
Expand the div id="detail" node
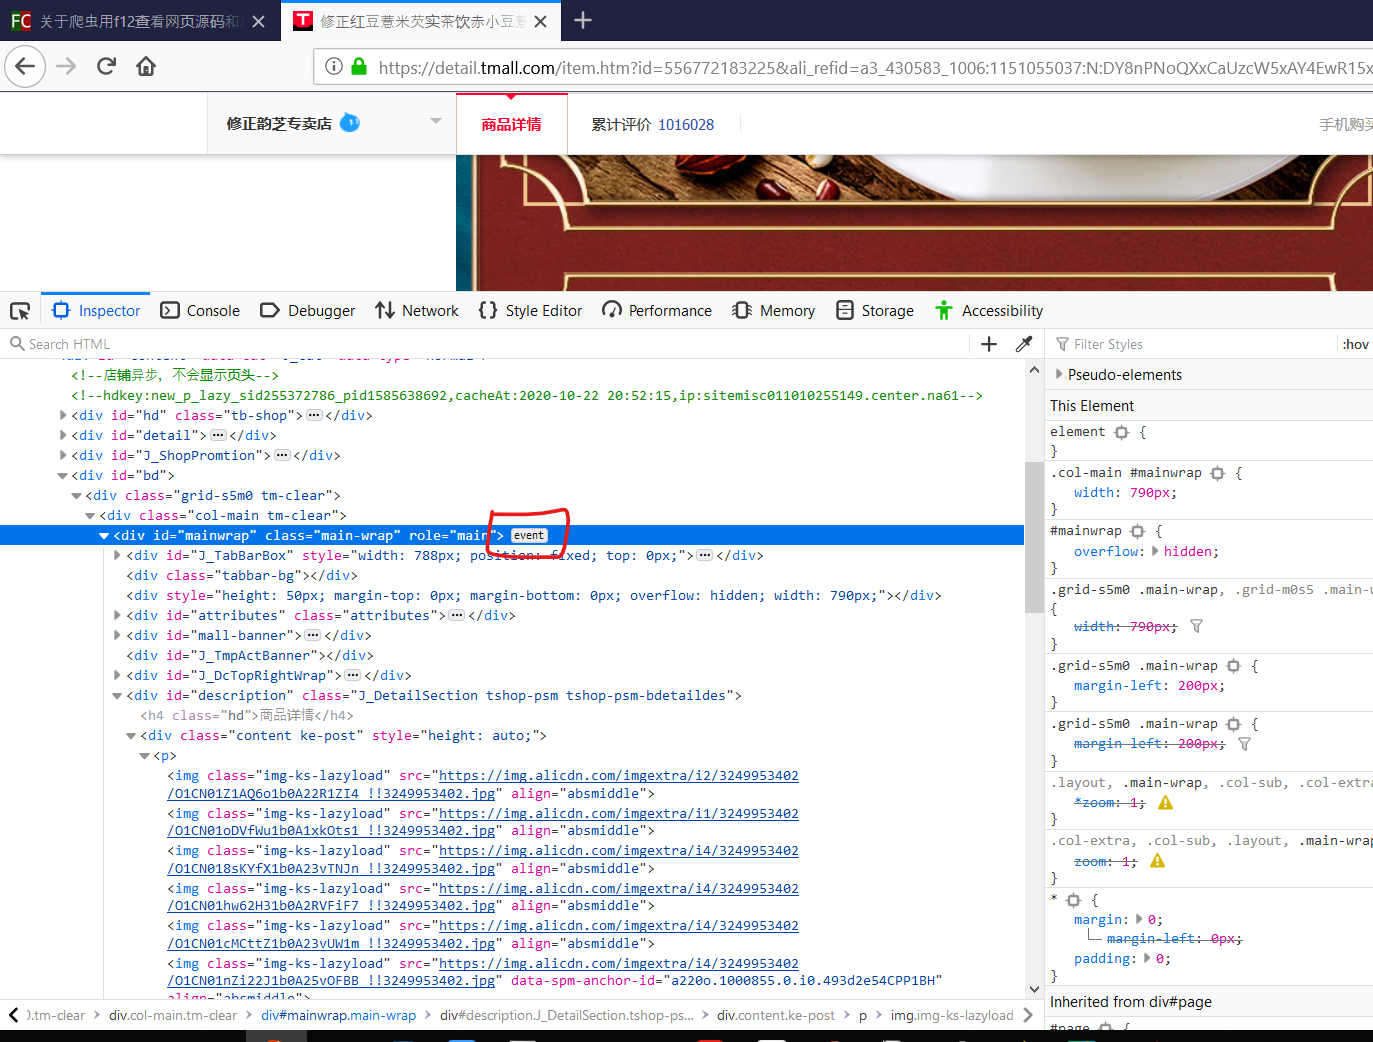point(63,435)
